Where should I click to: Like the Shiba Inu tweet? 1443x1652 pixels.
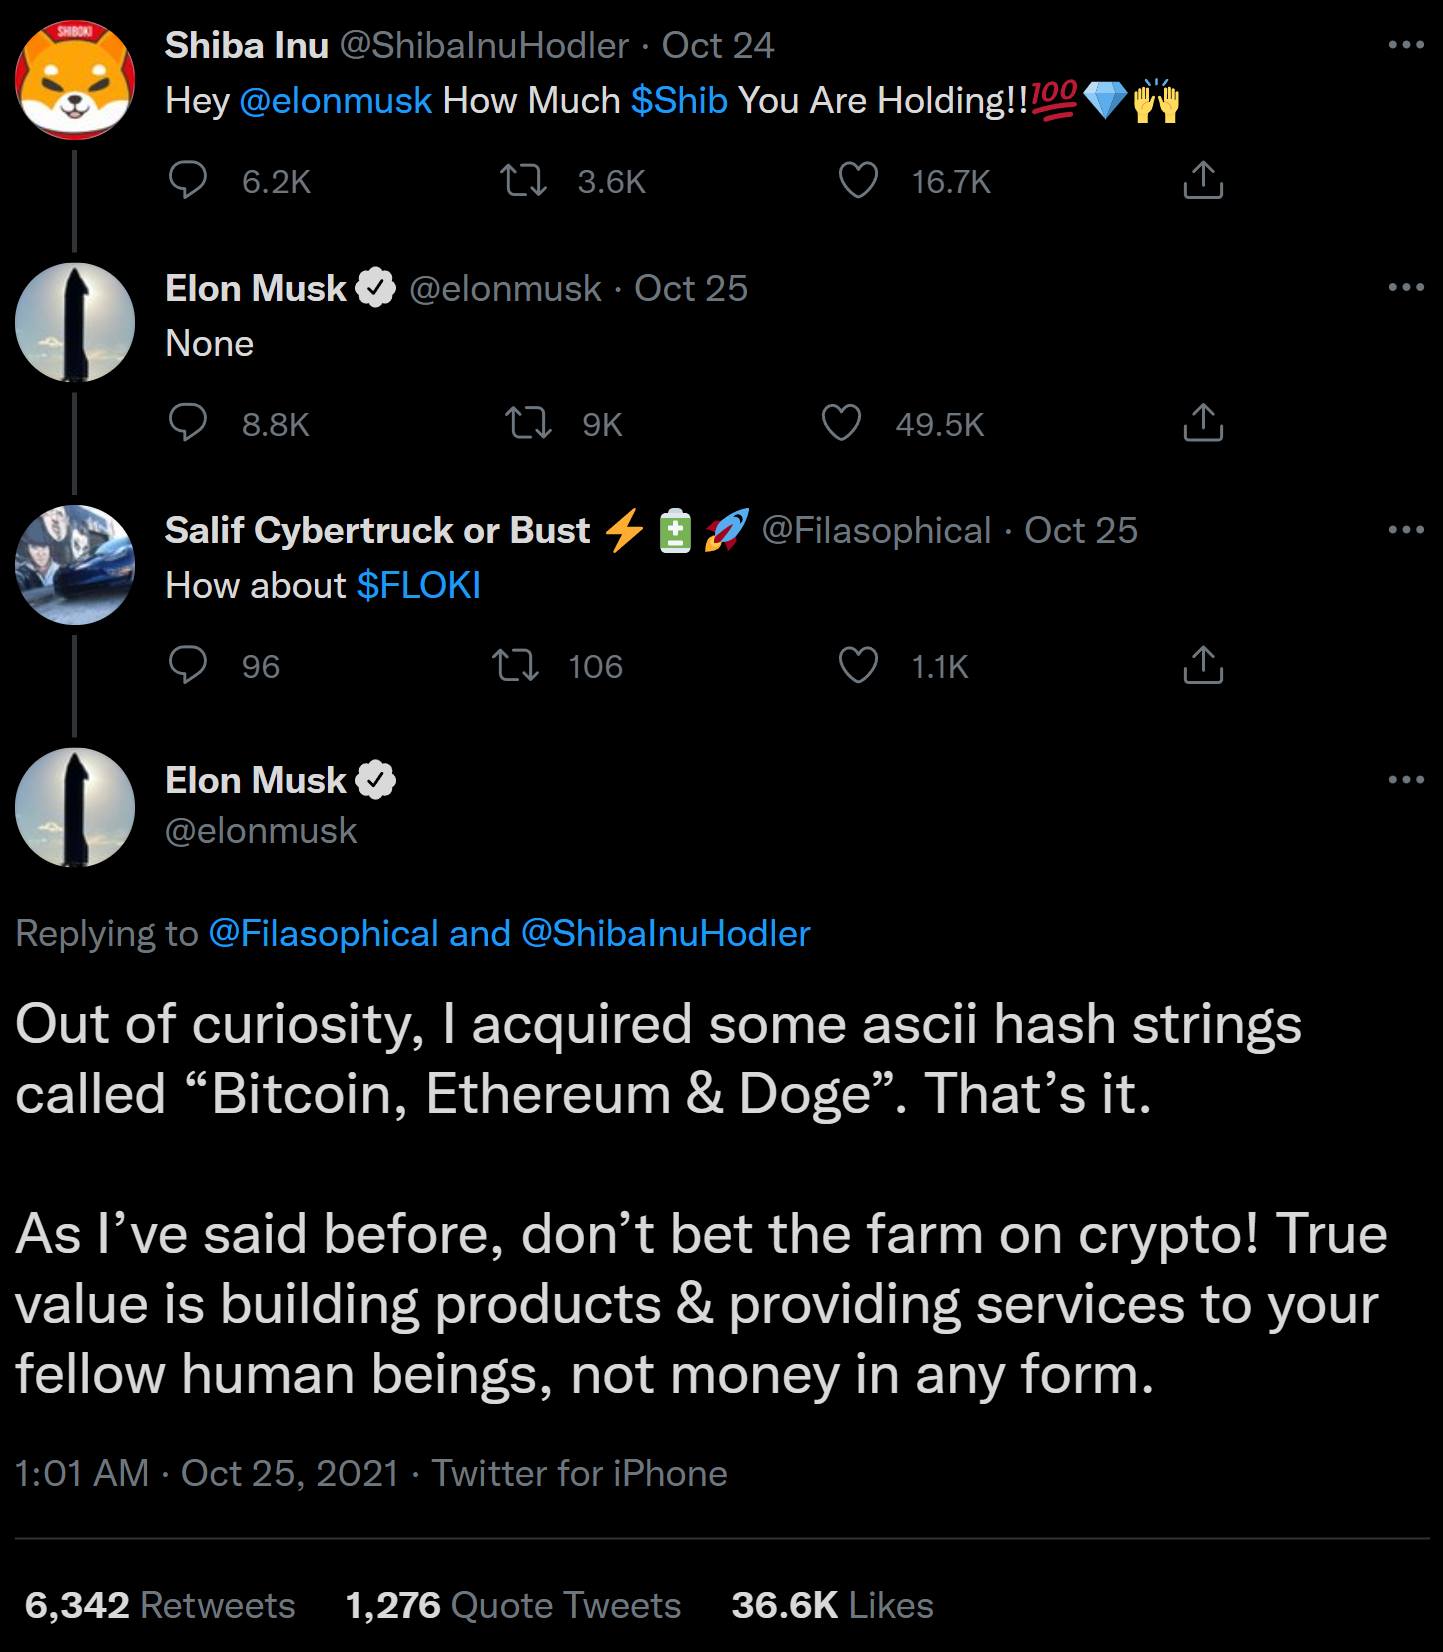click(857, 181)
